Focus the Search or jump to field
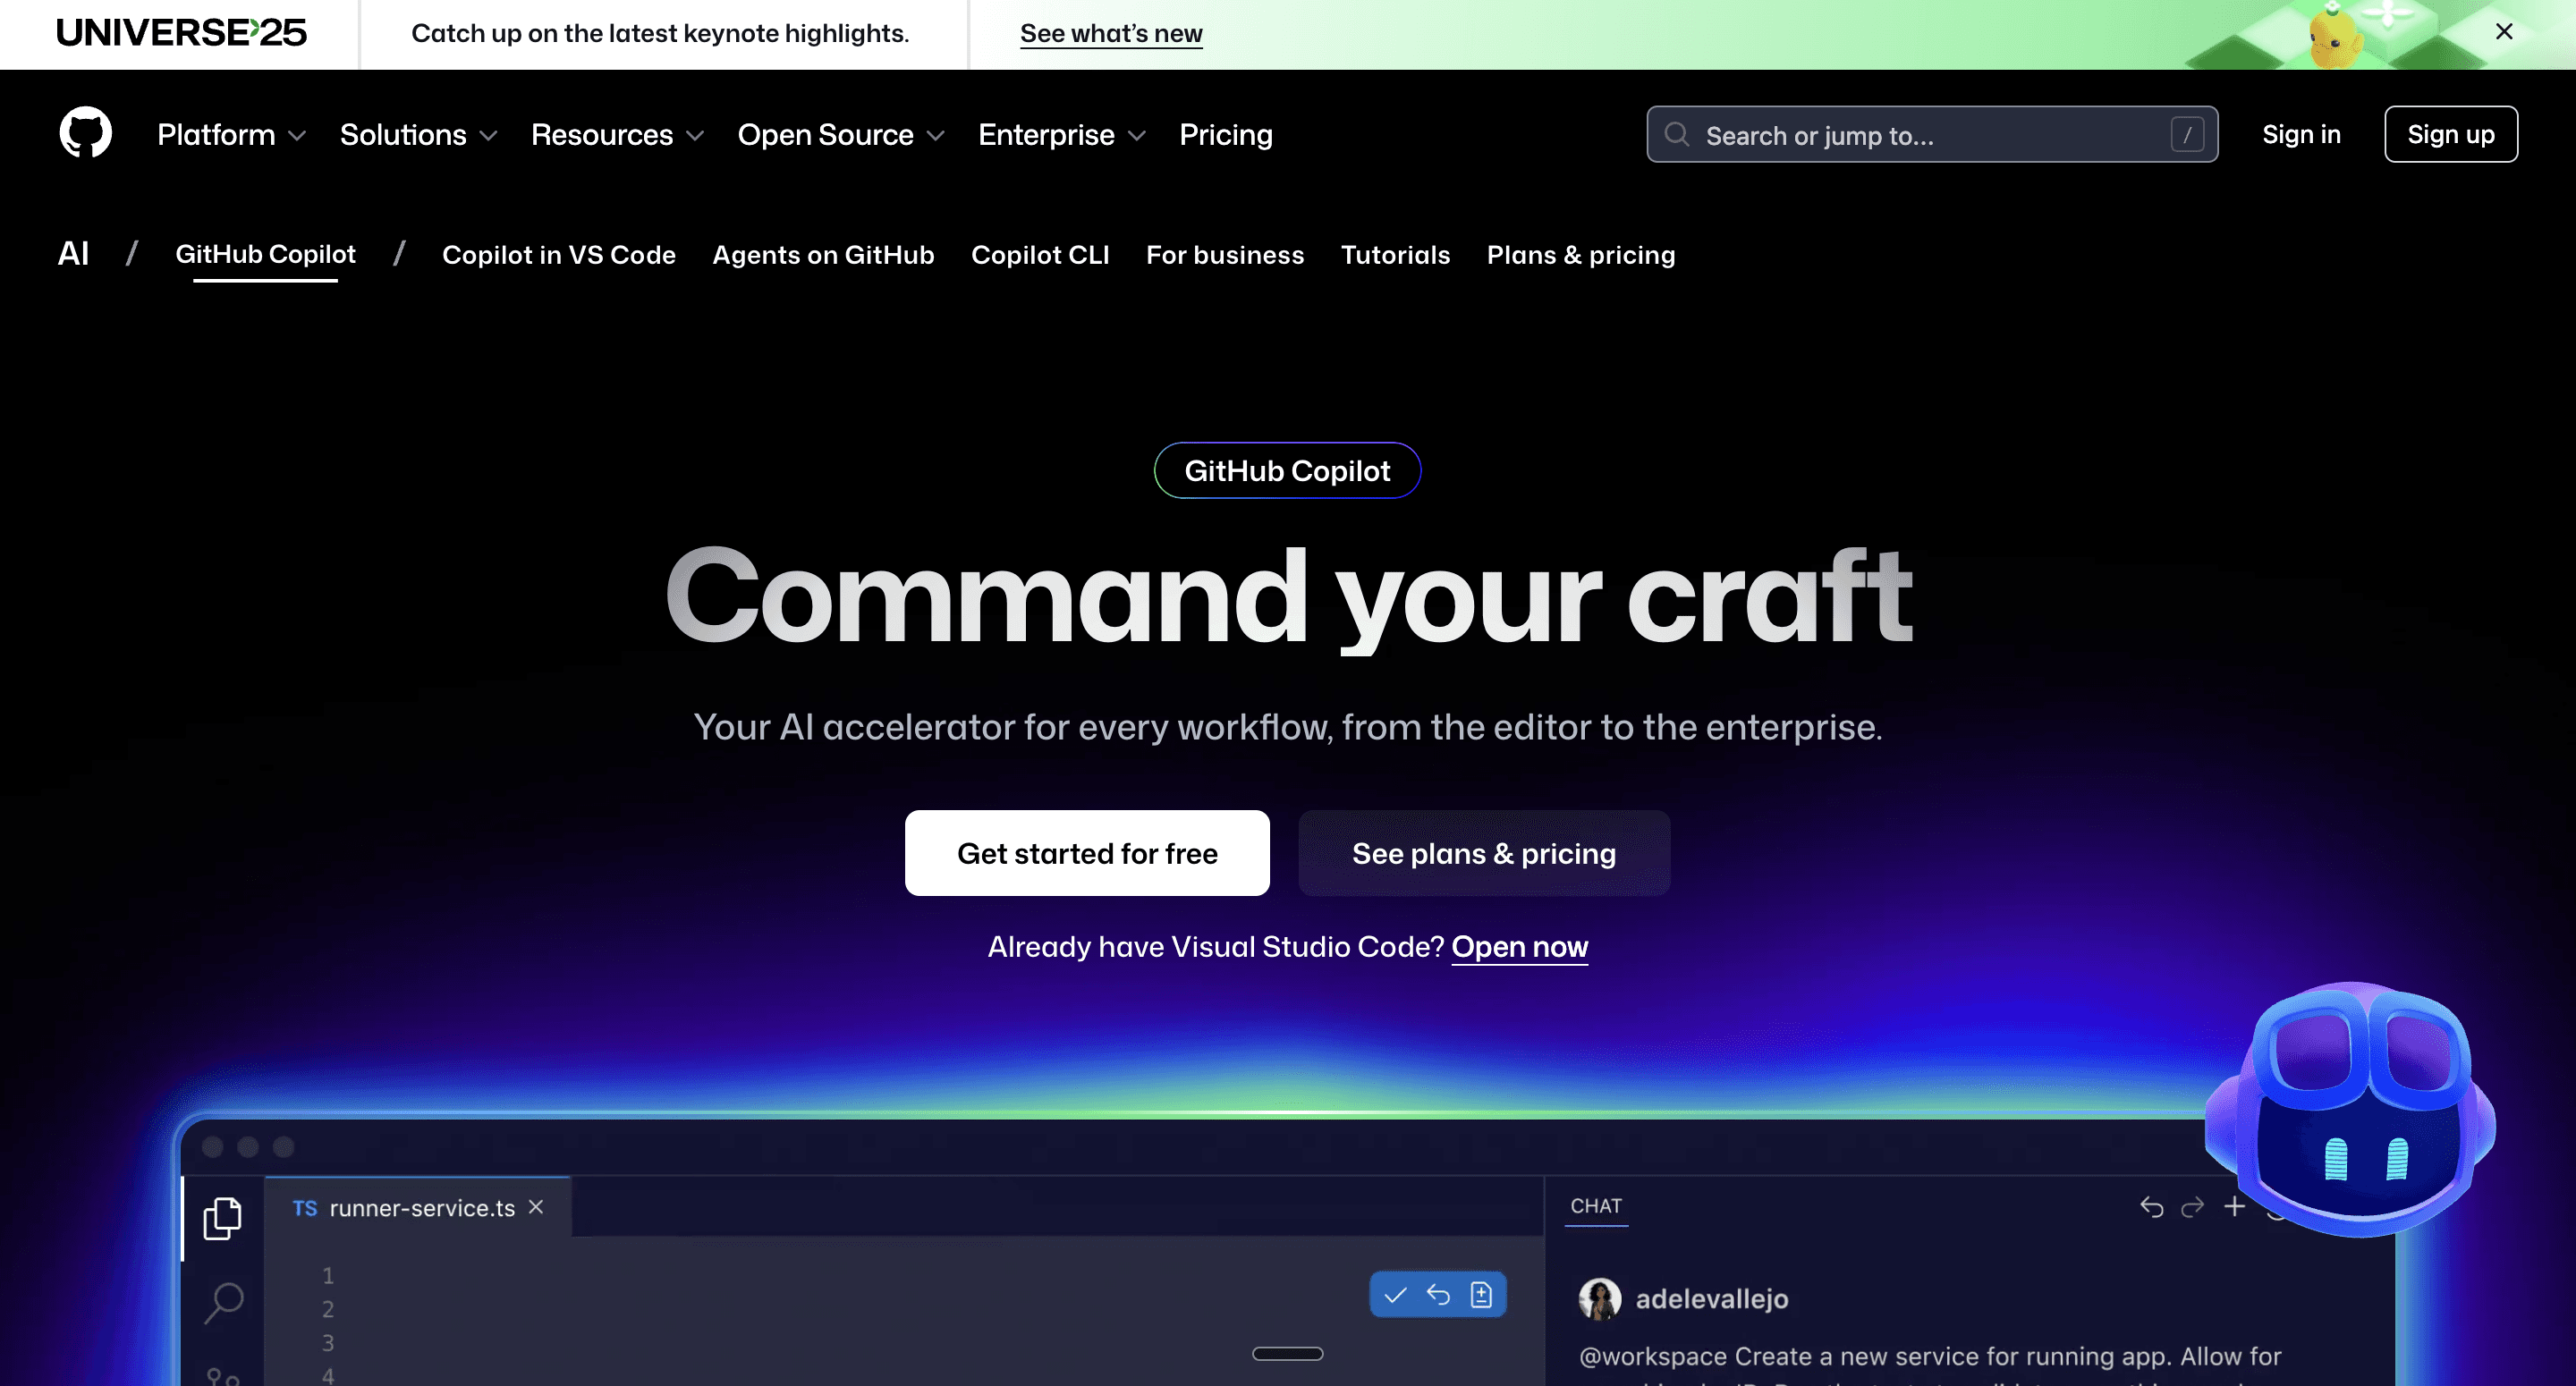This screenshot has width=2576, height=1386. click(x=1931, y=134)
